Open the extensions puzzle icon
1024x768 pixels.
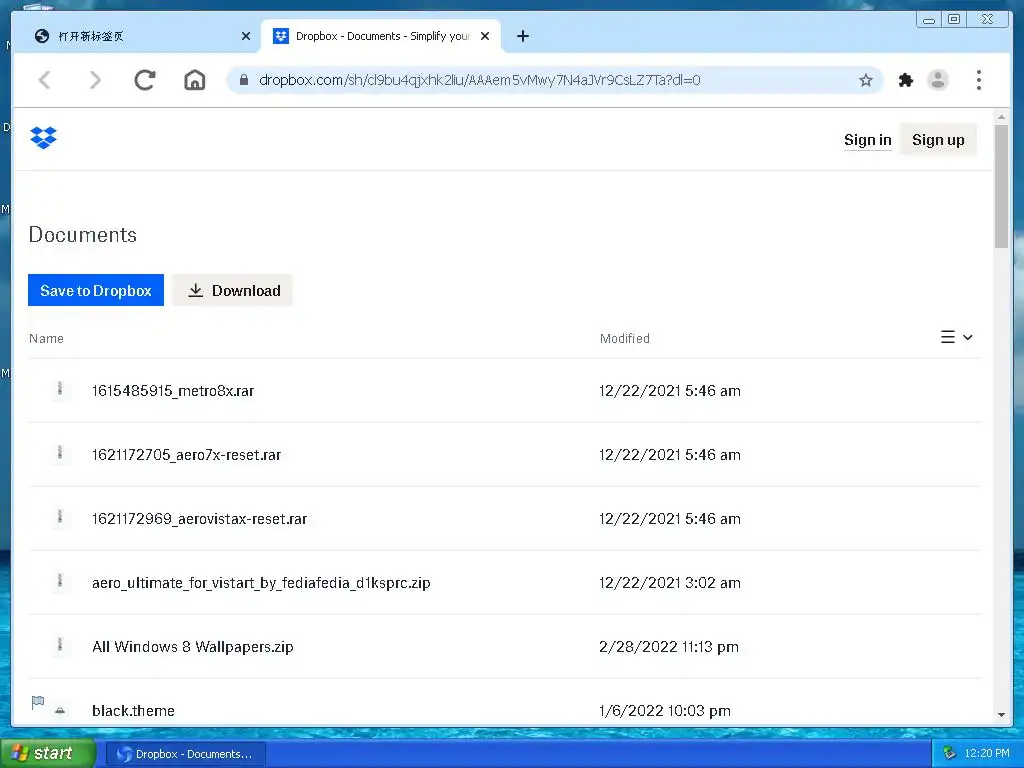[x=906, y=80]
